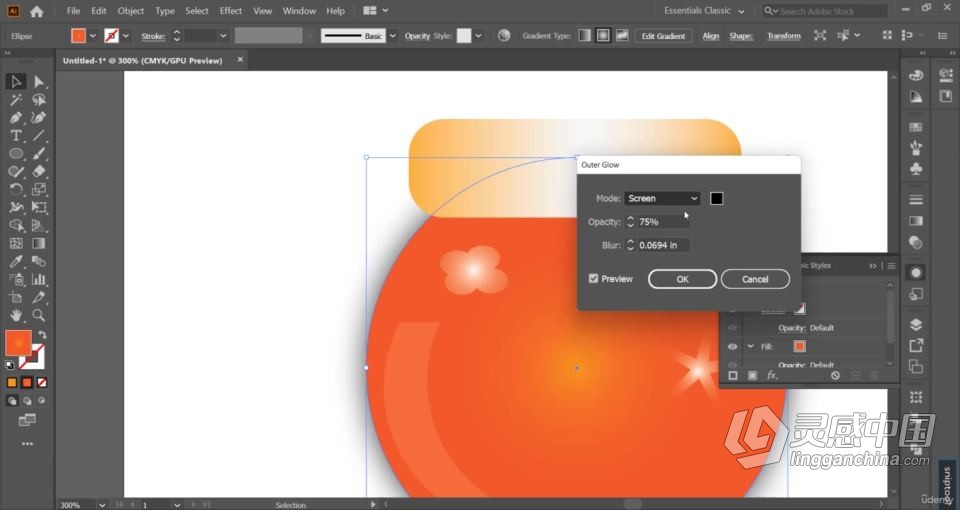960x510 pixels.
Task: Open the graphic Style dropdown arrow
Action: pyautogui.click(x=478, y=36)
